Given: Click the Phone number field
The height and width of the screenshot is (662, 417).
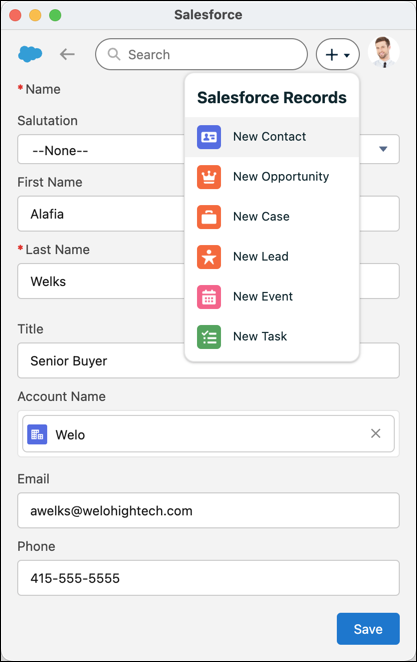Looking at the screenshot, I should pos(208,578).
